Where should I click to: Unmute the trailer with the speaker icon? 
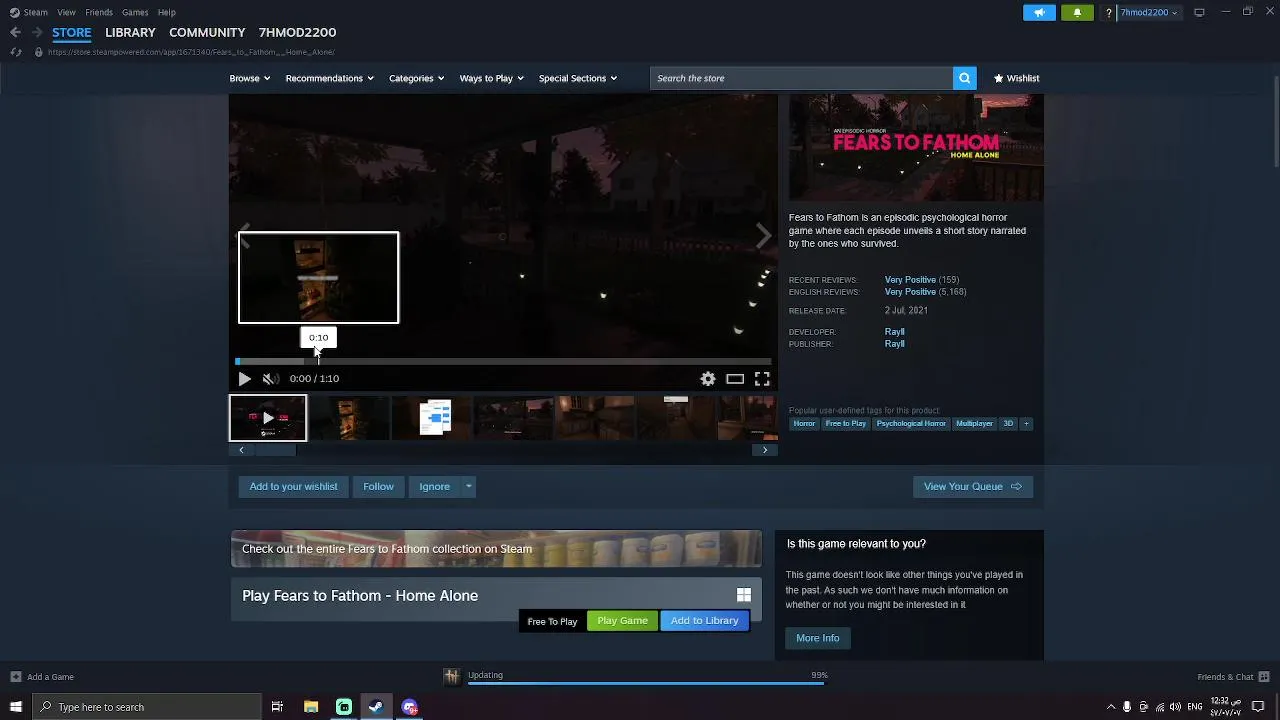tap(270, 378)
